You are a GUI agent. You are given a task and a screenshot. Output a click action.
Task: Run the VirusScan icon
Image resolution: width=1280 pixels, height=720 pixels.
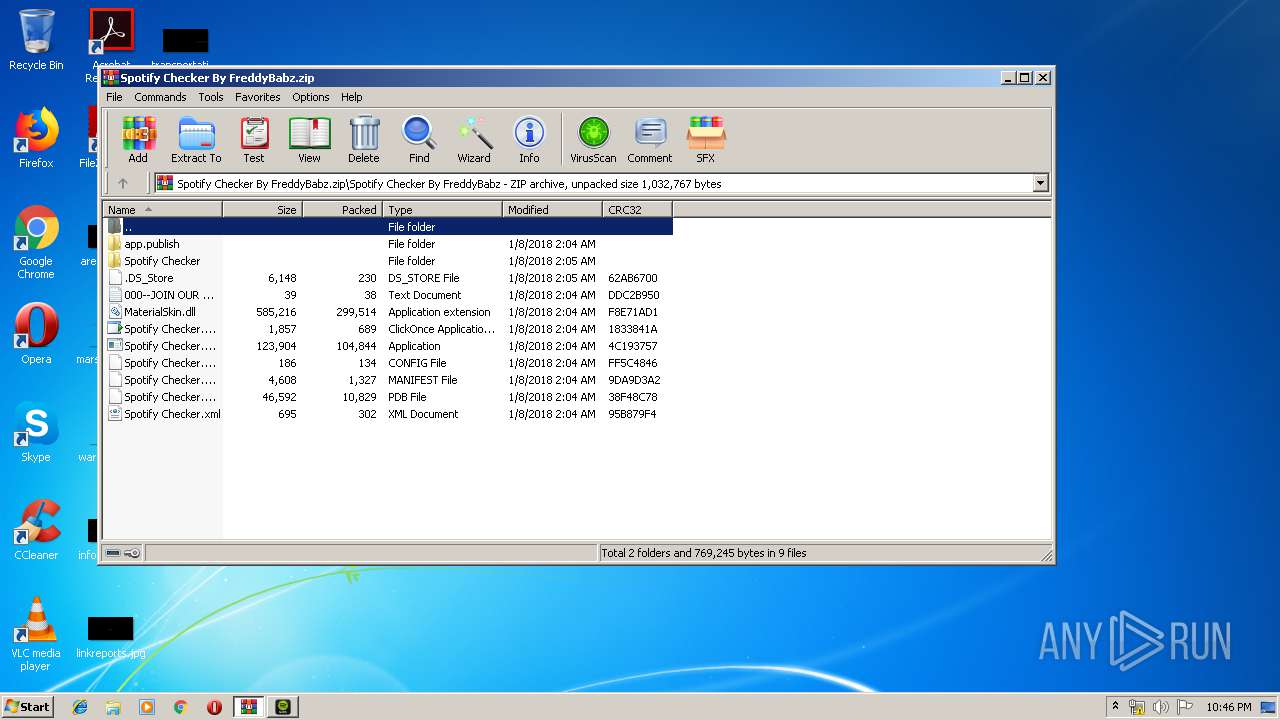pos(593,139)
